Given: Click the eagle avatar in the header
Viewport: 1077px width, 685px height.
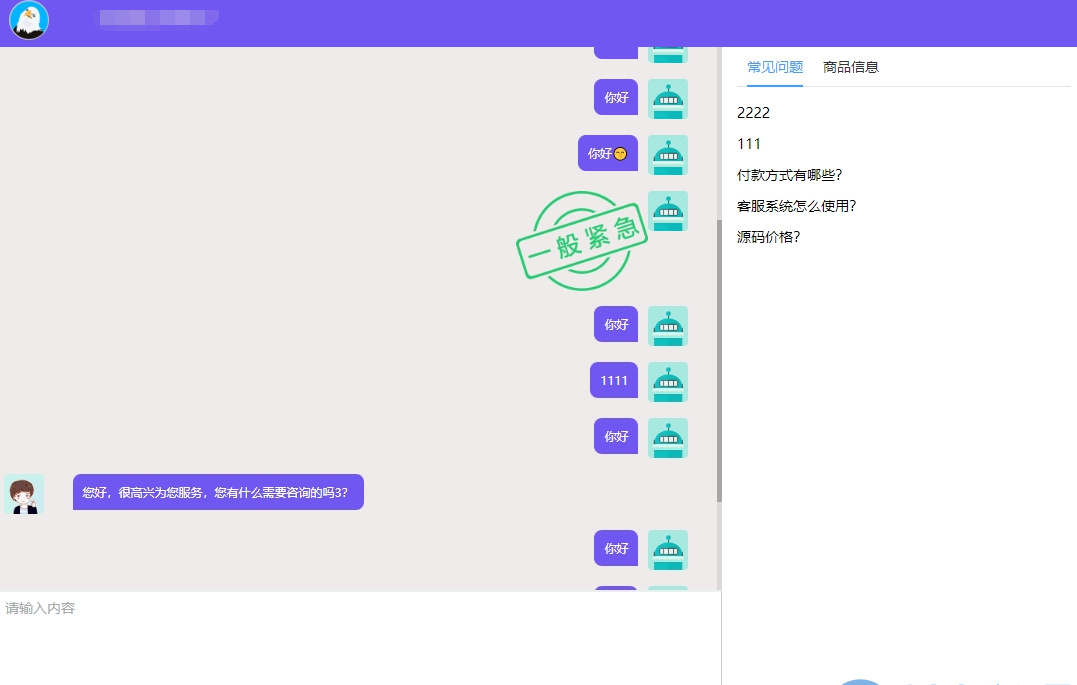Looking at the screenshot, I should coord(29,20).
